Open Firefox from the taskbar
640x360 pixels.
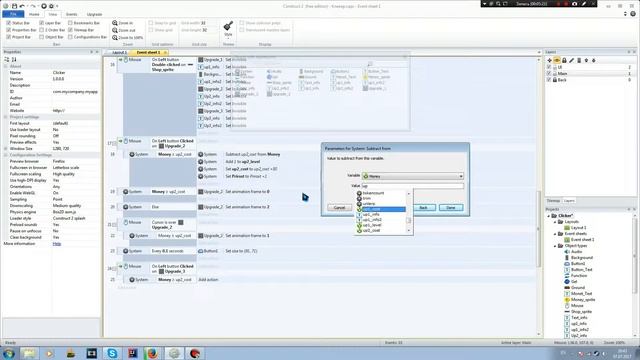tap(153, 353)
